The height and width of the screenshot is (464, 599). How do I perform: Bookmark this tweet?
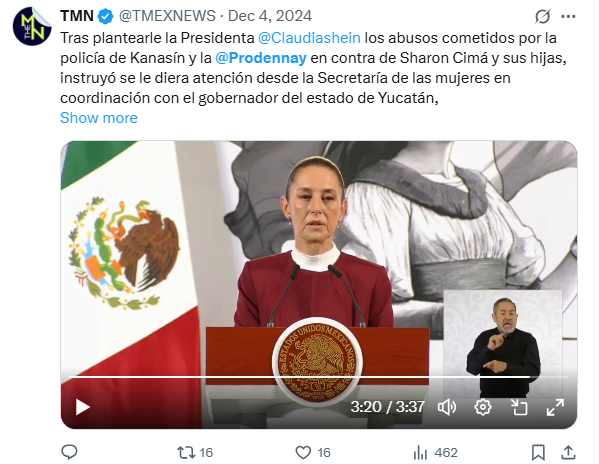[538, 453]
